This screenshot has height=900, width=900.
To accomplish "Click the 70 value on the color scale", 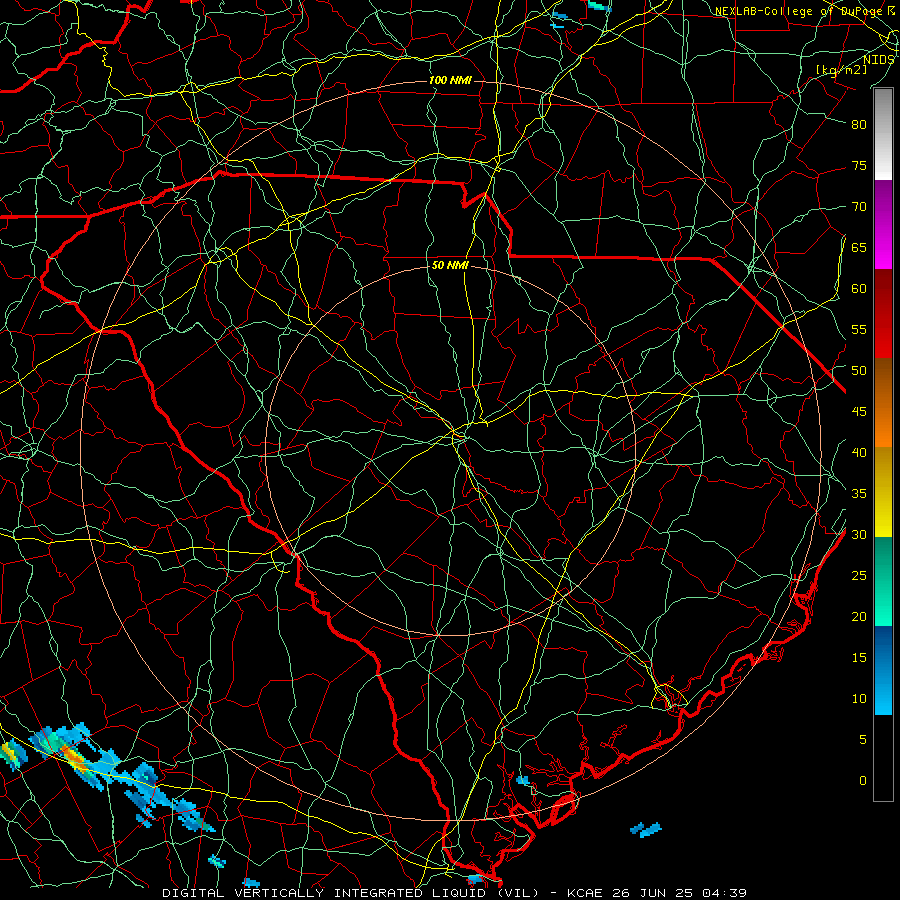I will (859, 207).
